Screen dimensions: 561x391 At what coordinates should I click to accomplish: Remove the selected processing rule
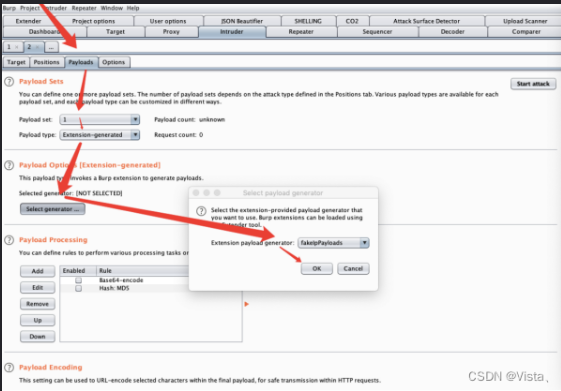coord(38,304)
